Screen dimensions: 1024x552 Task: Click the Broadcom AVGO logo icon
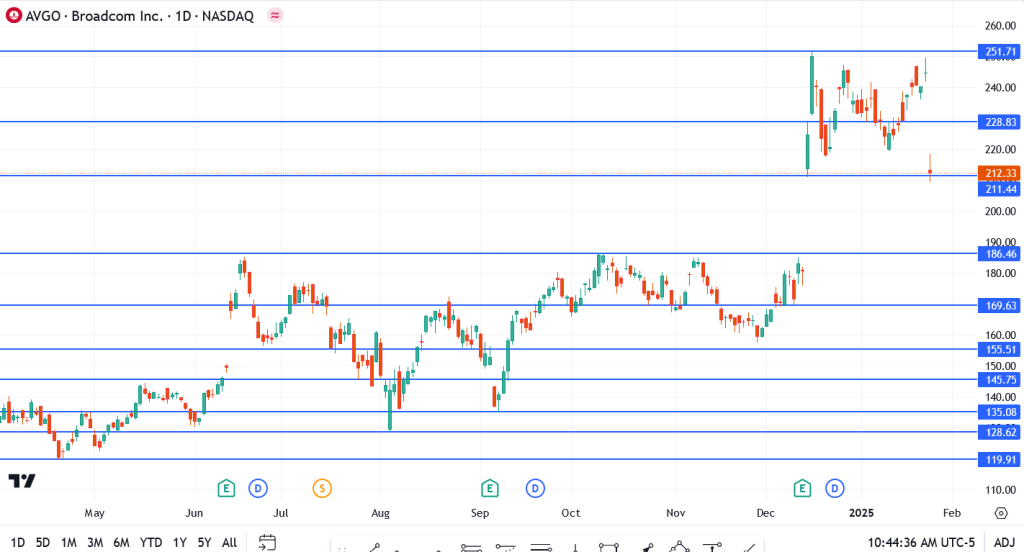pos(14,16)
